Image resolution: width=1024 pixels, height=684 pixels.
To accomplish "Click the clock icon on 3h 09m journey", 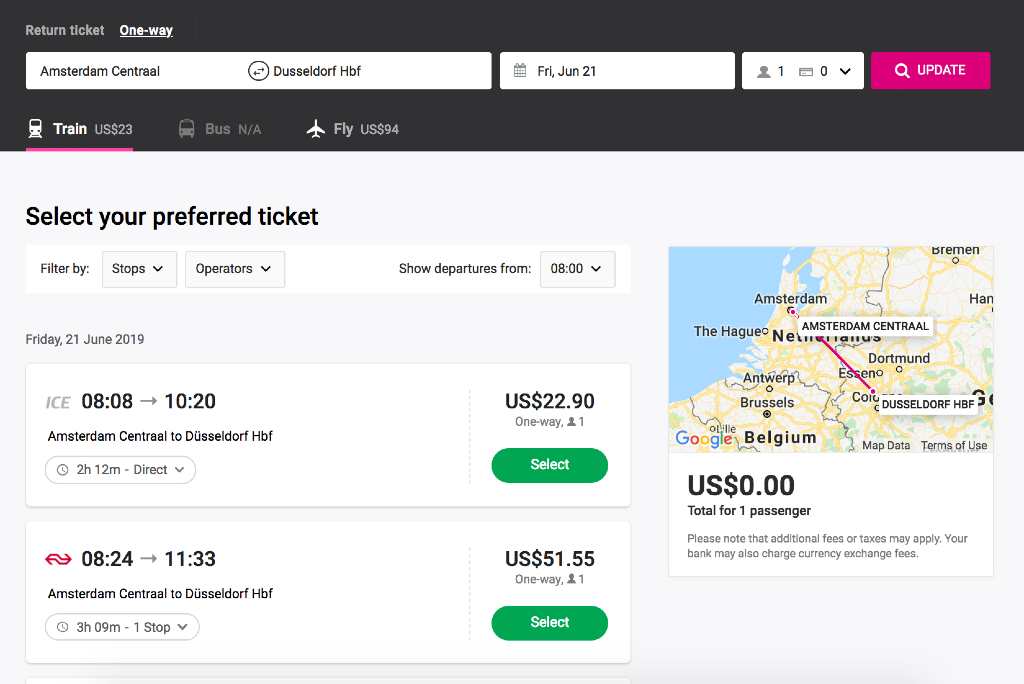I will [63, 627].
